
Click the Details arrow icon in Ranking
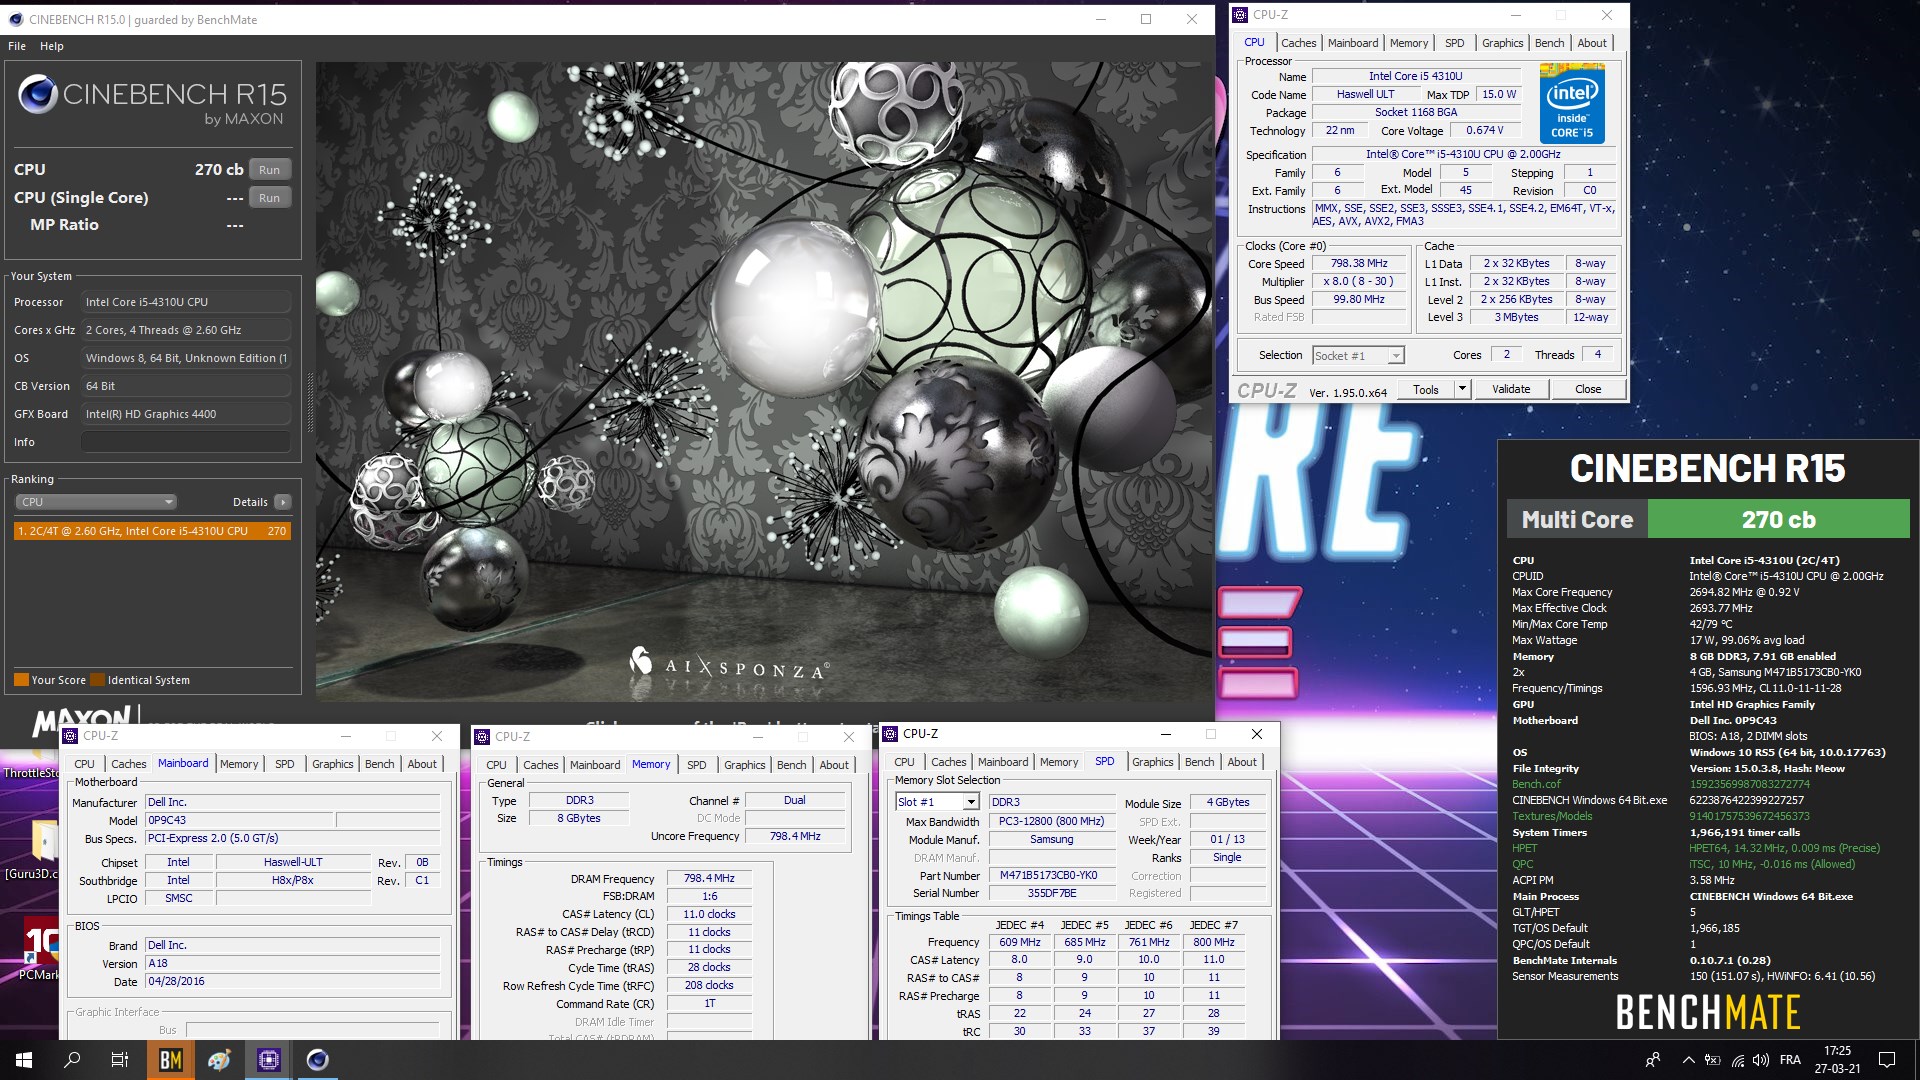click(x=283, y=502)
